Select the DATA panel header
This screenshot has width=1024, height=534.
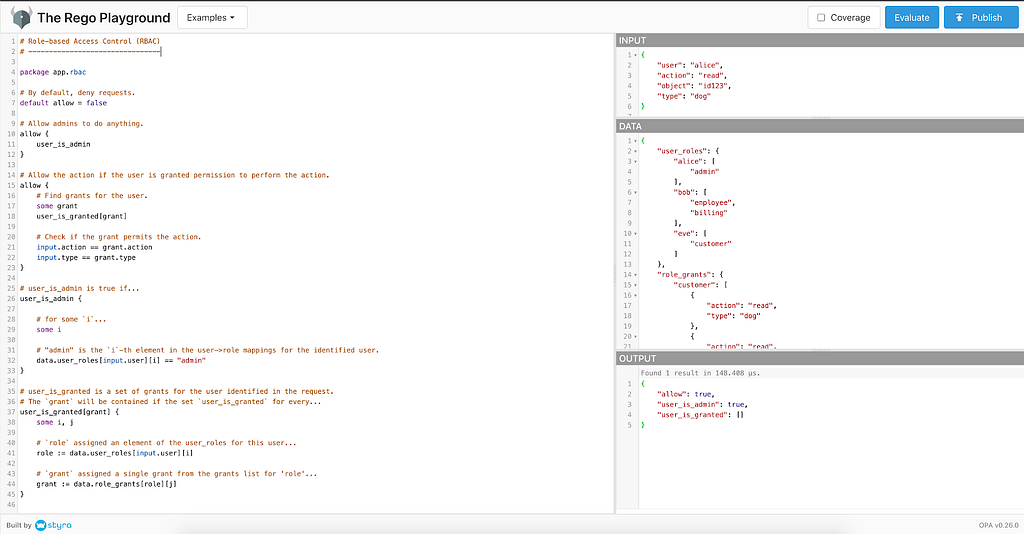pos(820,126)
